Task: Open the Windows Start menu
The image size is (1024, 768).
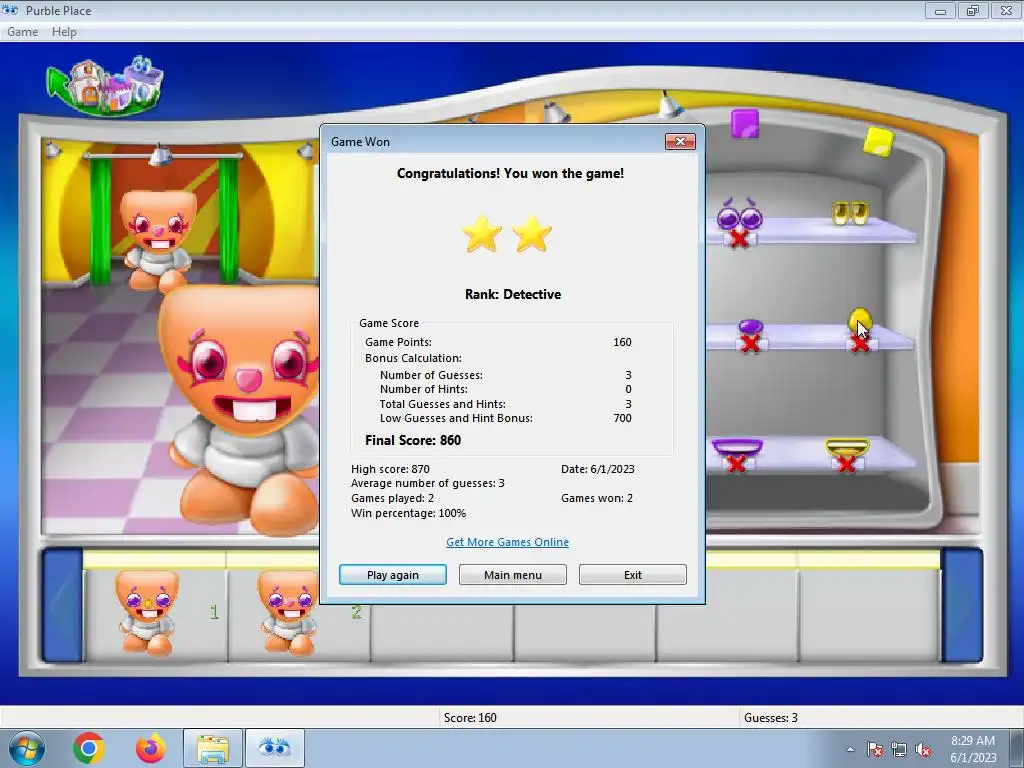Action: pos(27,748)
